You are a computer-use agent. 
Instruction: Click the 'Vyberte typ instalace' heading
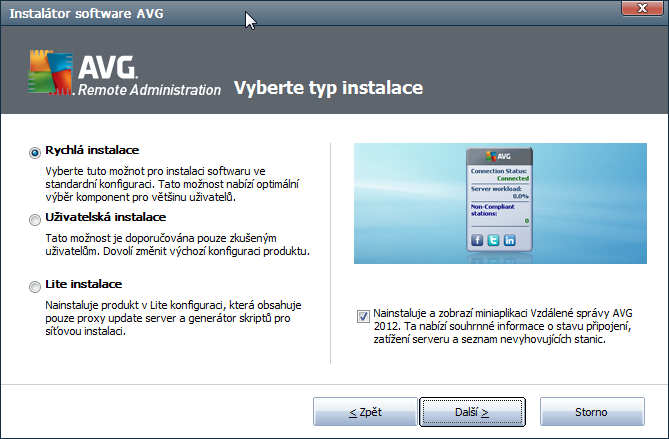(329, 88)
